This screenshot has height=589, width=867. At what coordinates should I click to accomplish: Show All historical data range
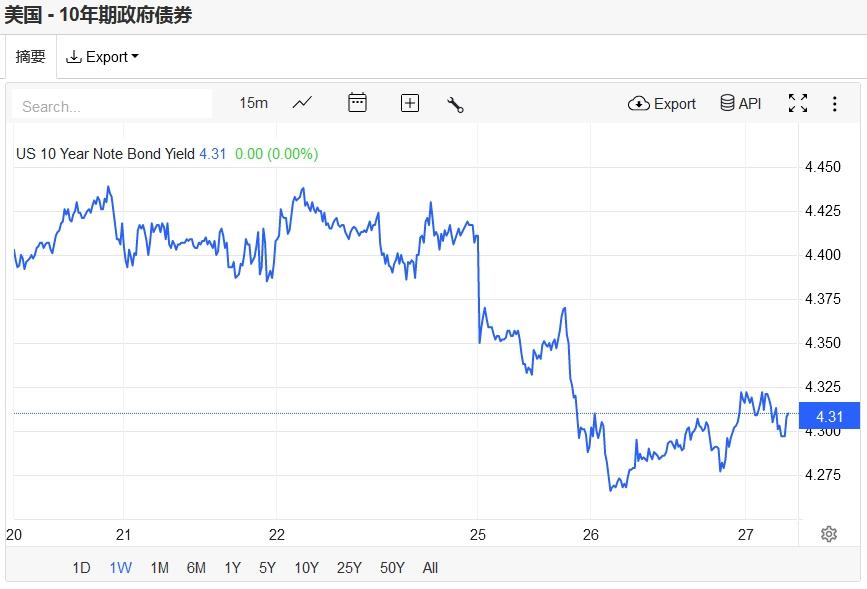click(430, 568)
